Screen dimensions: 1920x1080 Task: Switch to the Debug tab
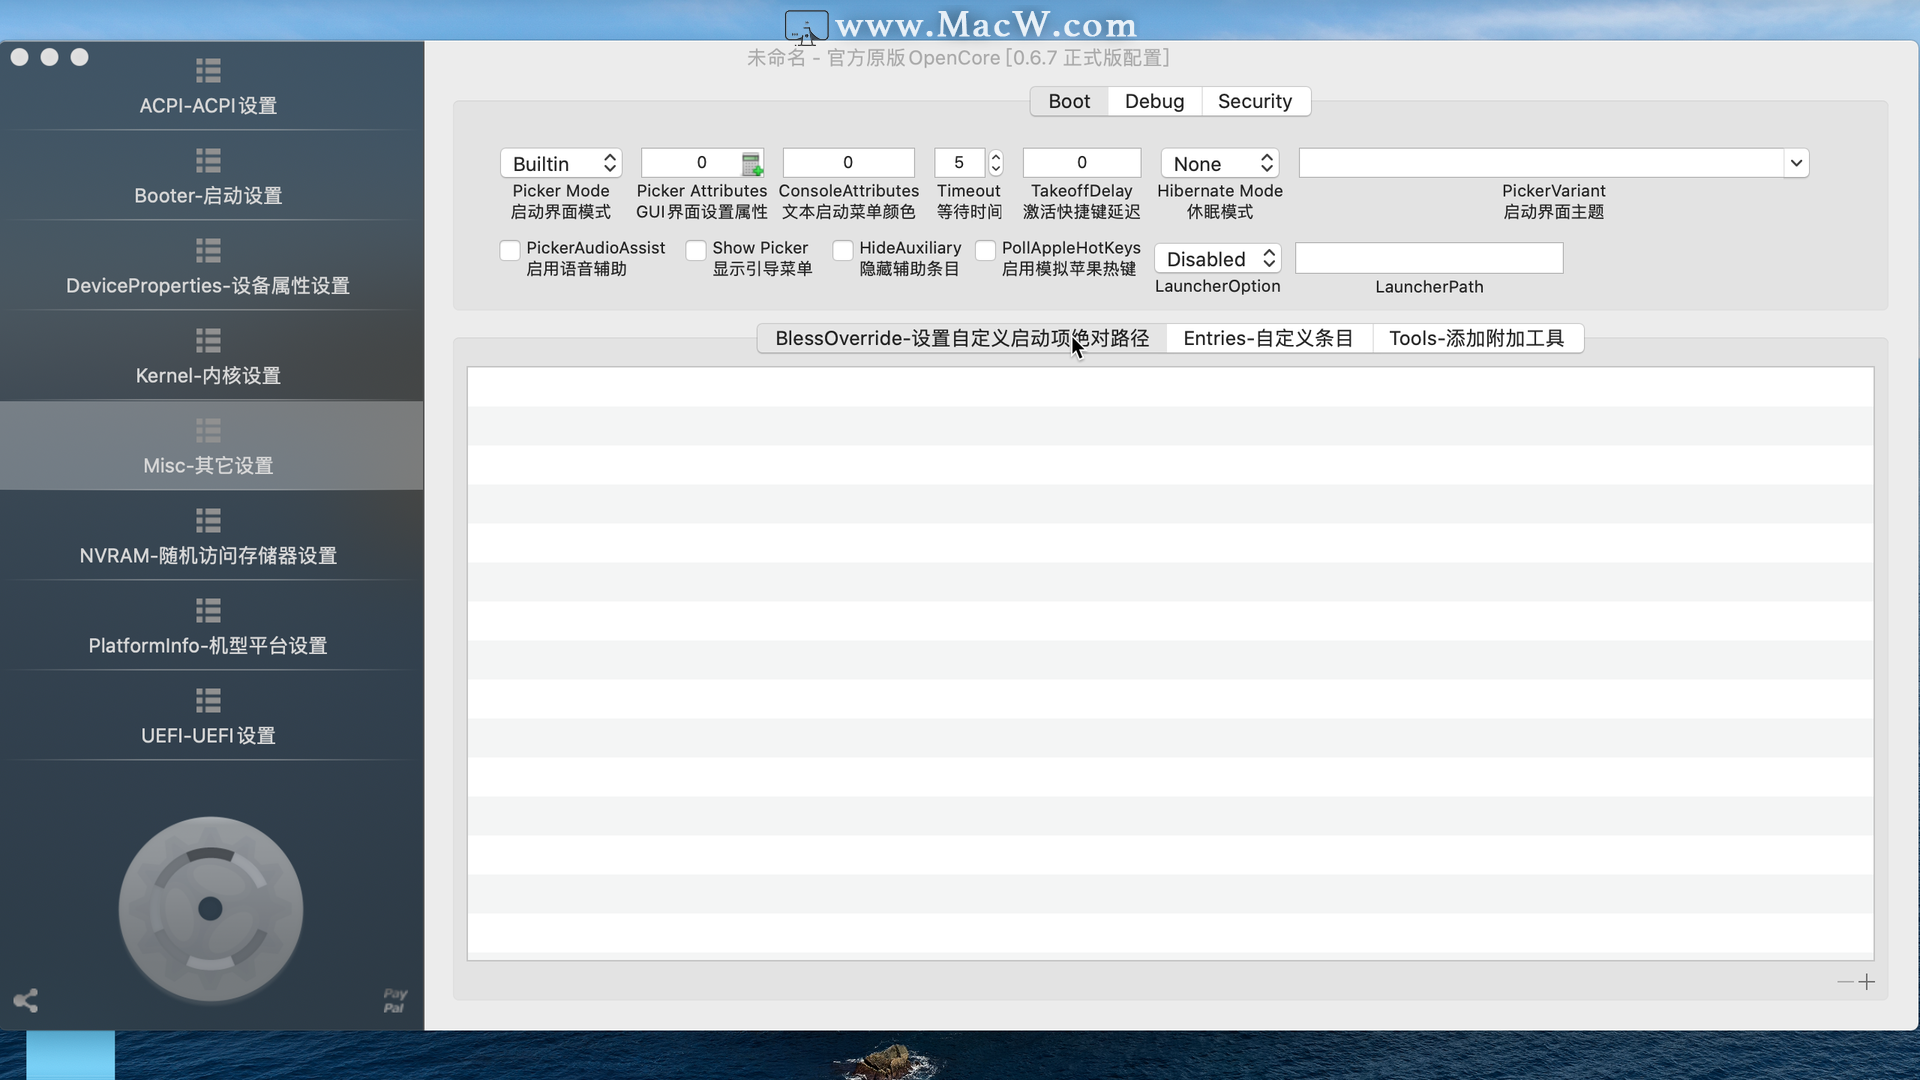(1153, 100)
